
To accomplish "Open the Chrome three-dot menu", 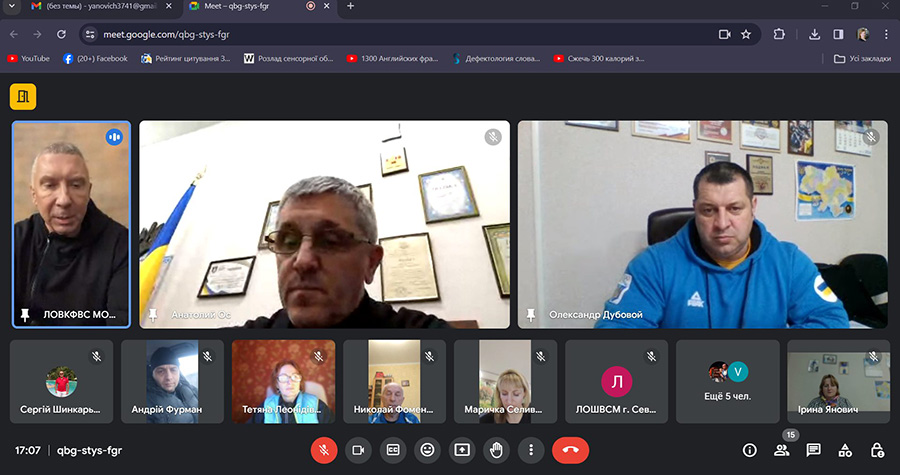I will [886, 34].
